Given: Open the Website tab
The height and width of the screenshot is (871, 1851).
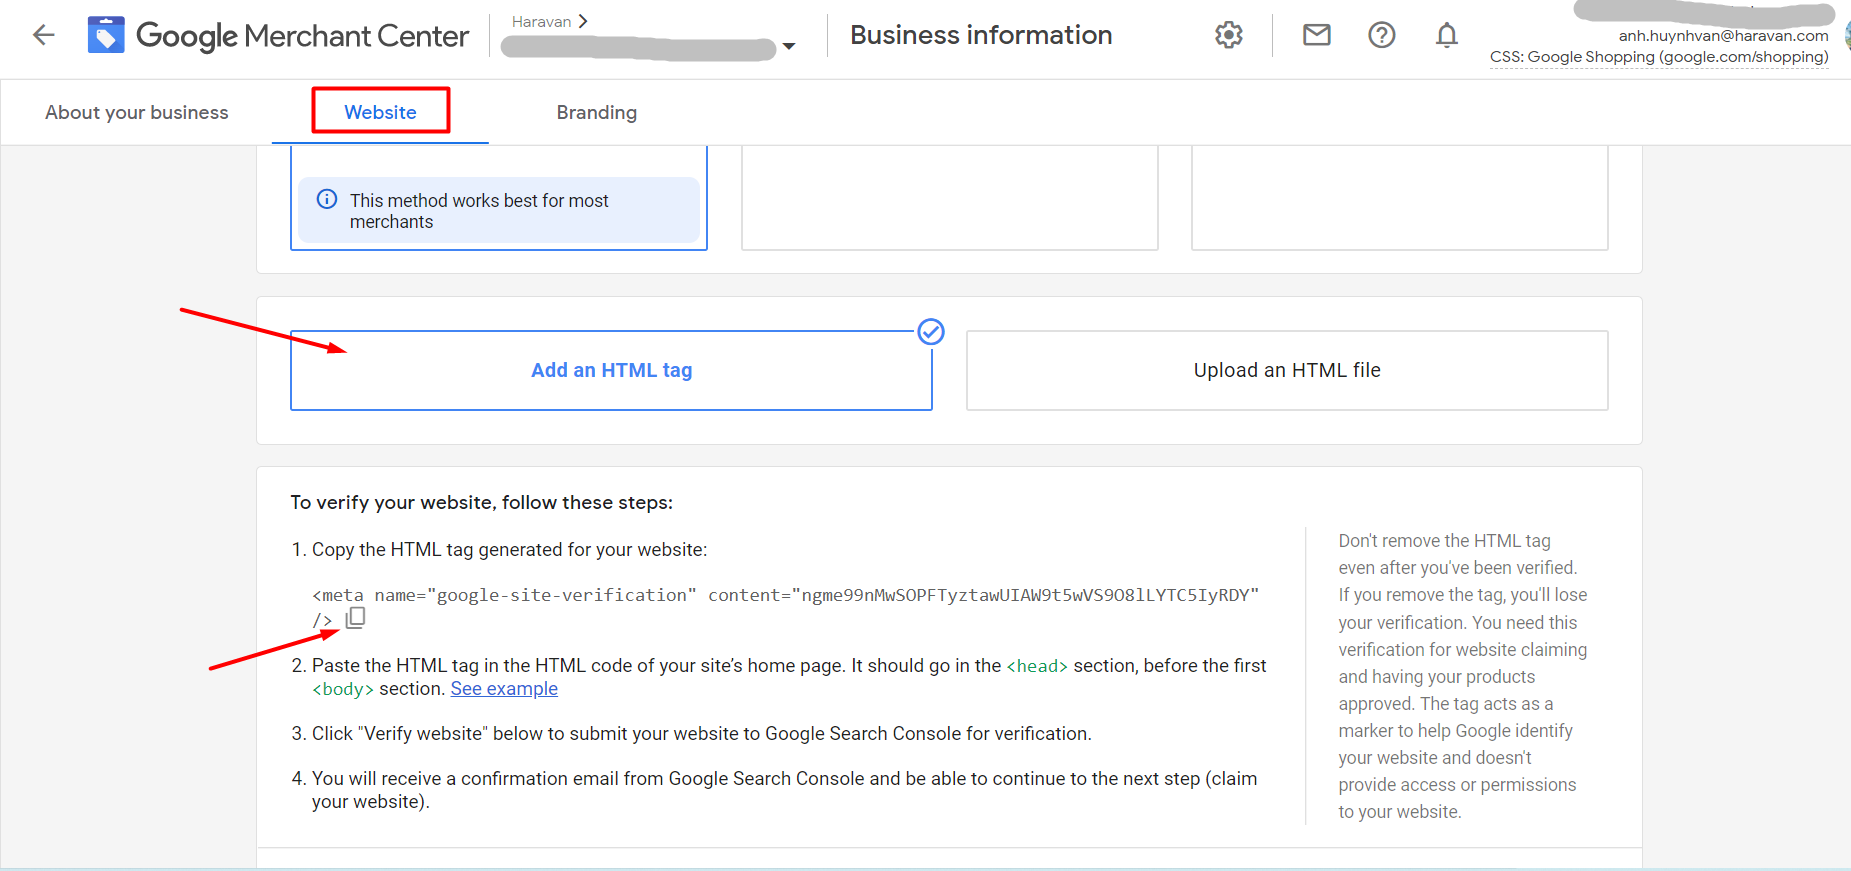Looking at the screenshot, I should (380, 112).
